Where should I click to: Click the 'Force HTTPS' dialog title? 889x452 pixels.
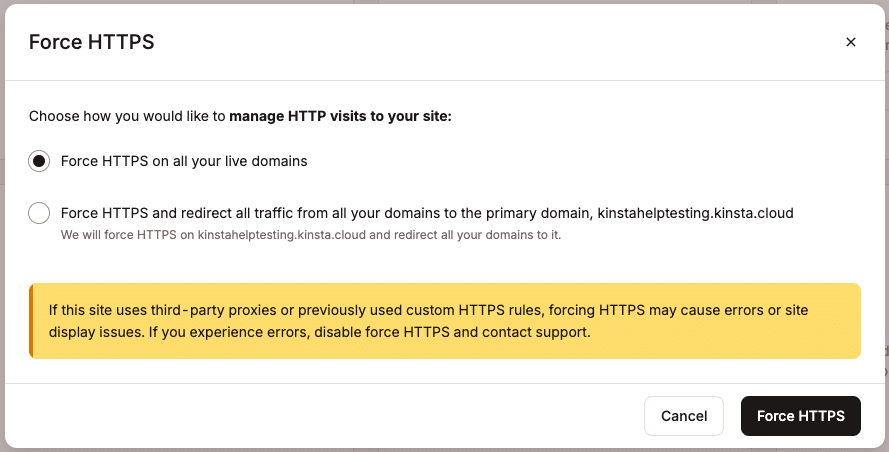[91, 42]
